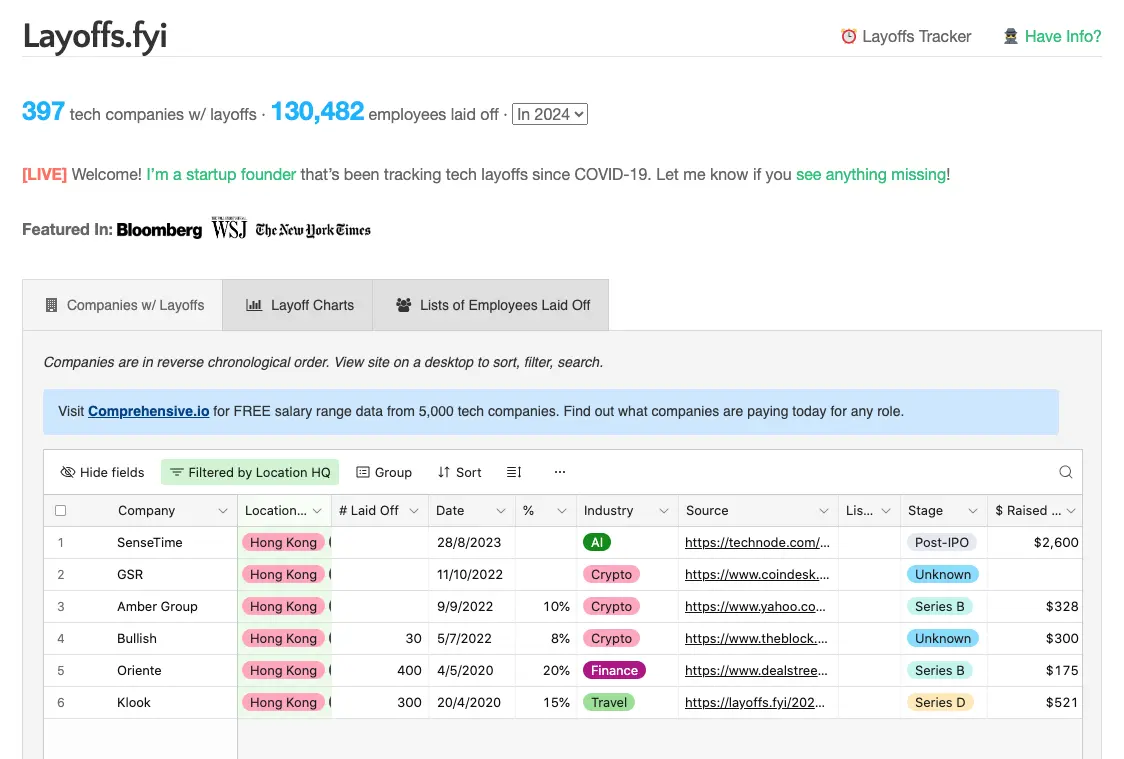Expand the Date column header menu
1124x759 pixels.
pyautogui.click(x=500, y=510)
